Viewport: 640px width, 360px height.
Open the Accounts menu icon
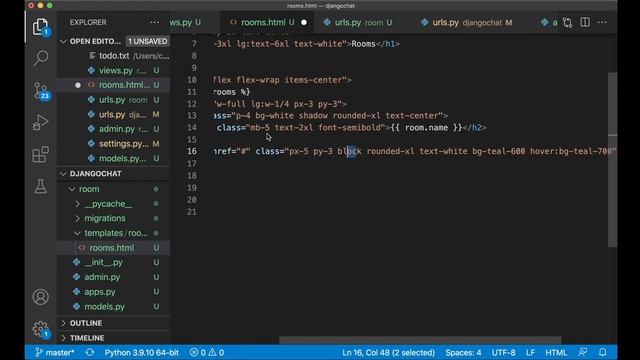click(40, 297)
